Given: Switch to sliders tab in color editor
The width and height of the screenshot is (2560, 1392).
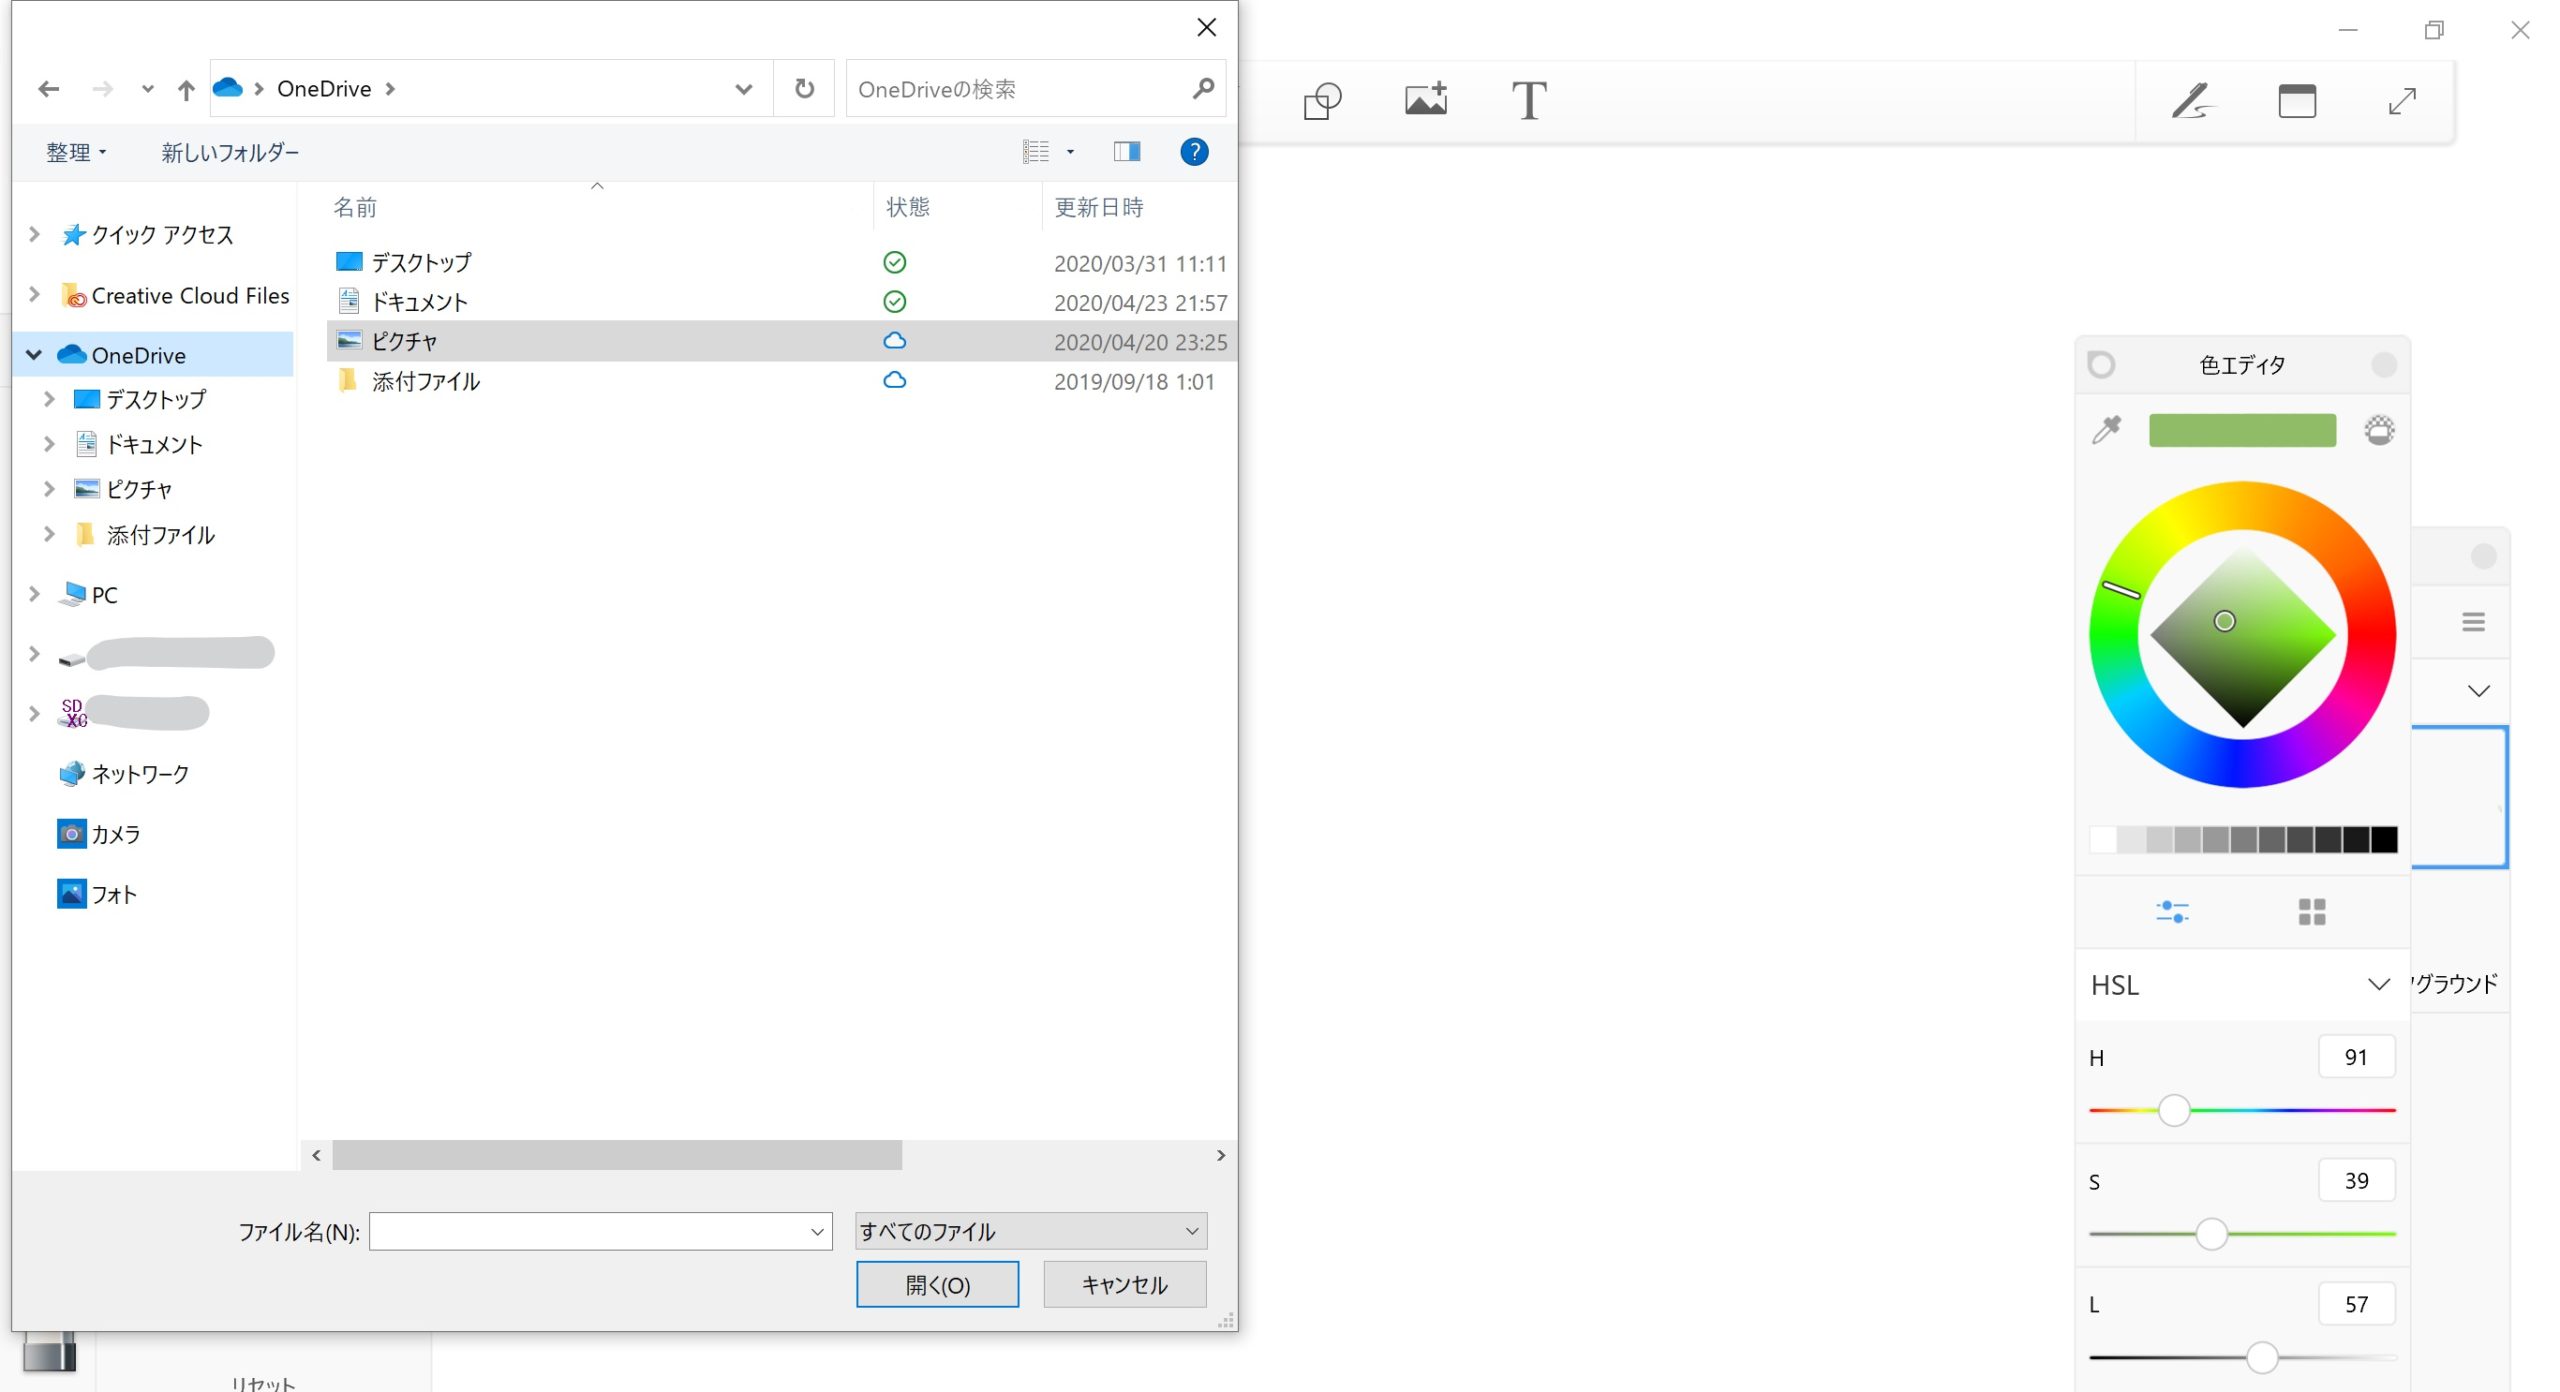Looking at the screenshot, I should pos(2172,911).
